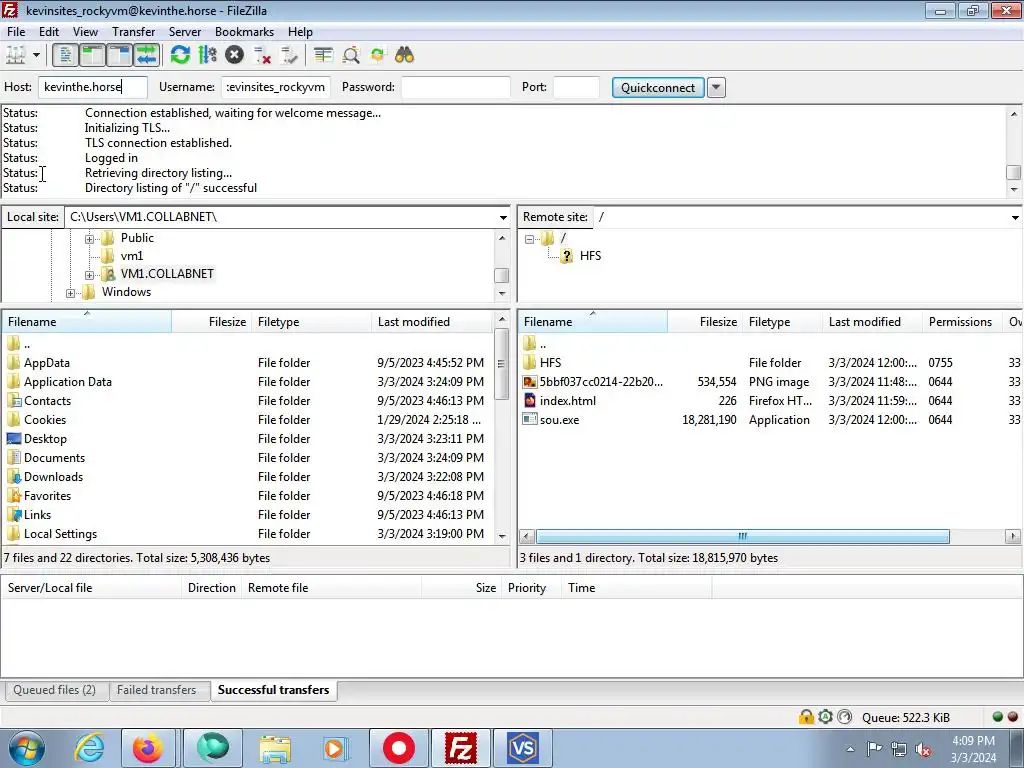
Task: Click the message log scrollbar thumb
Action: click(1014, 172)
